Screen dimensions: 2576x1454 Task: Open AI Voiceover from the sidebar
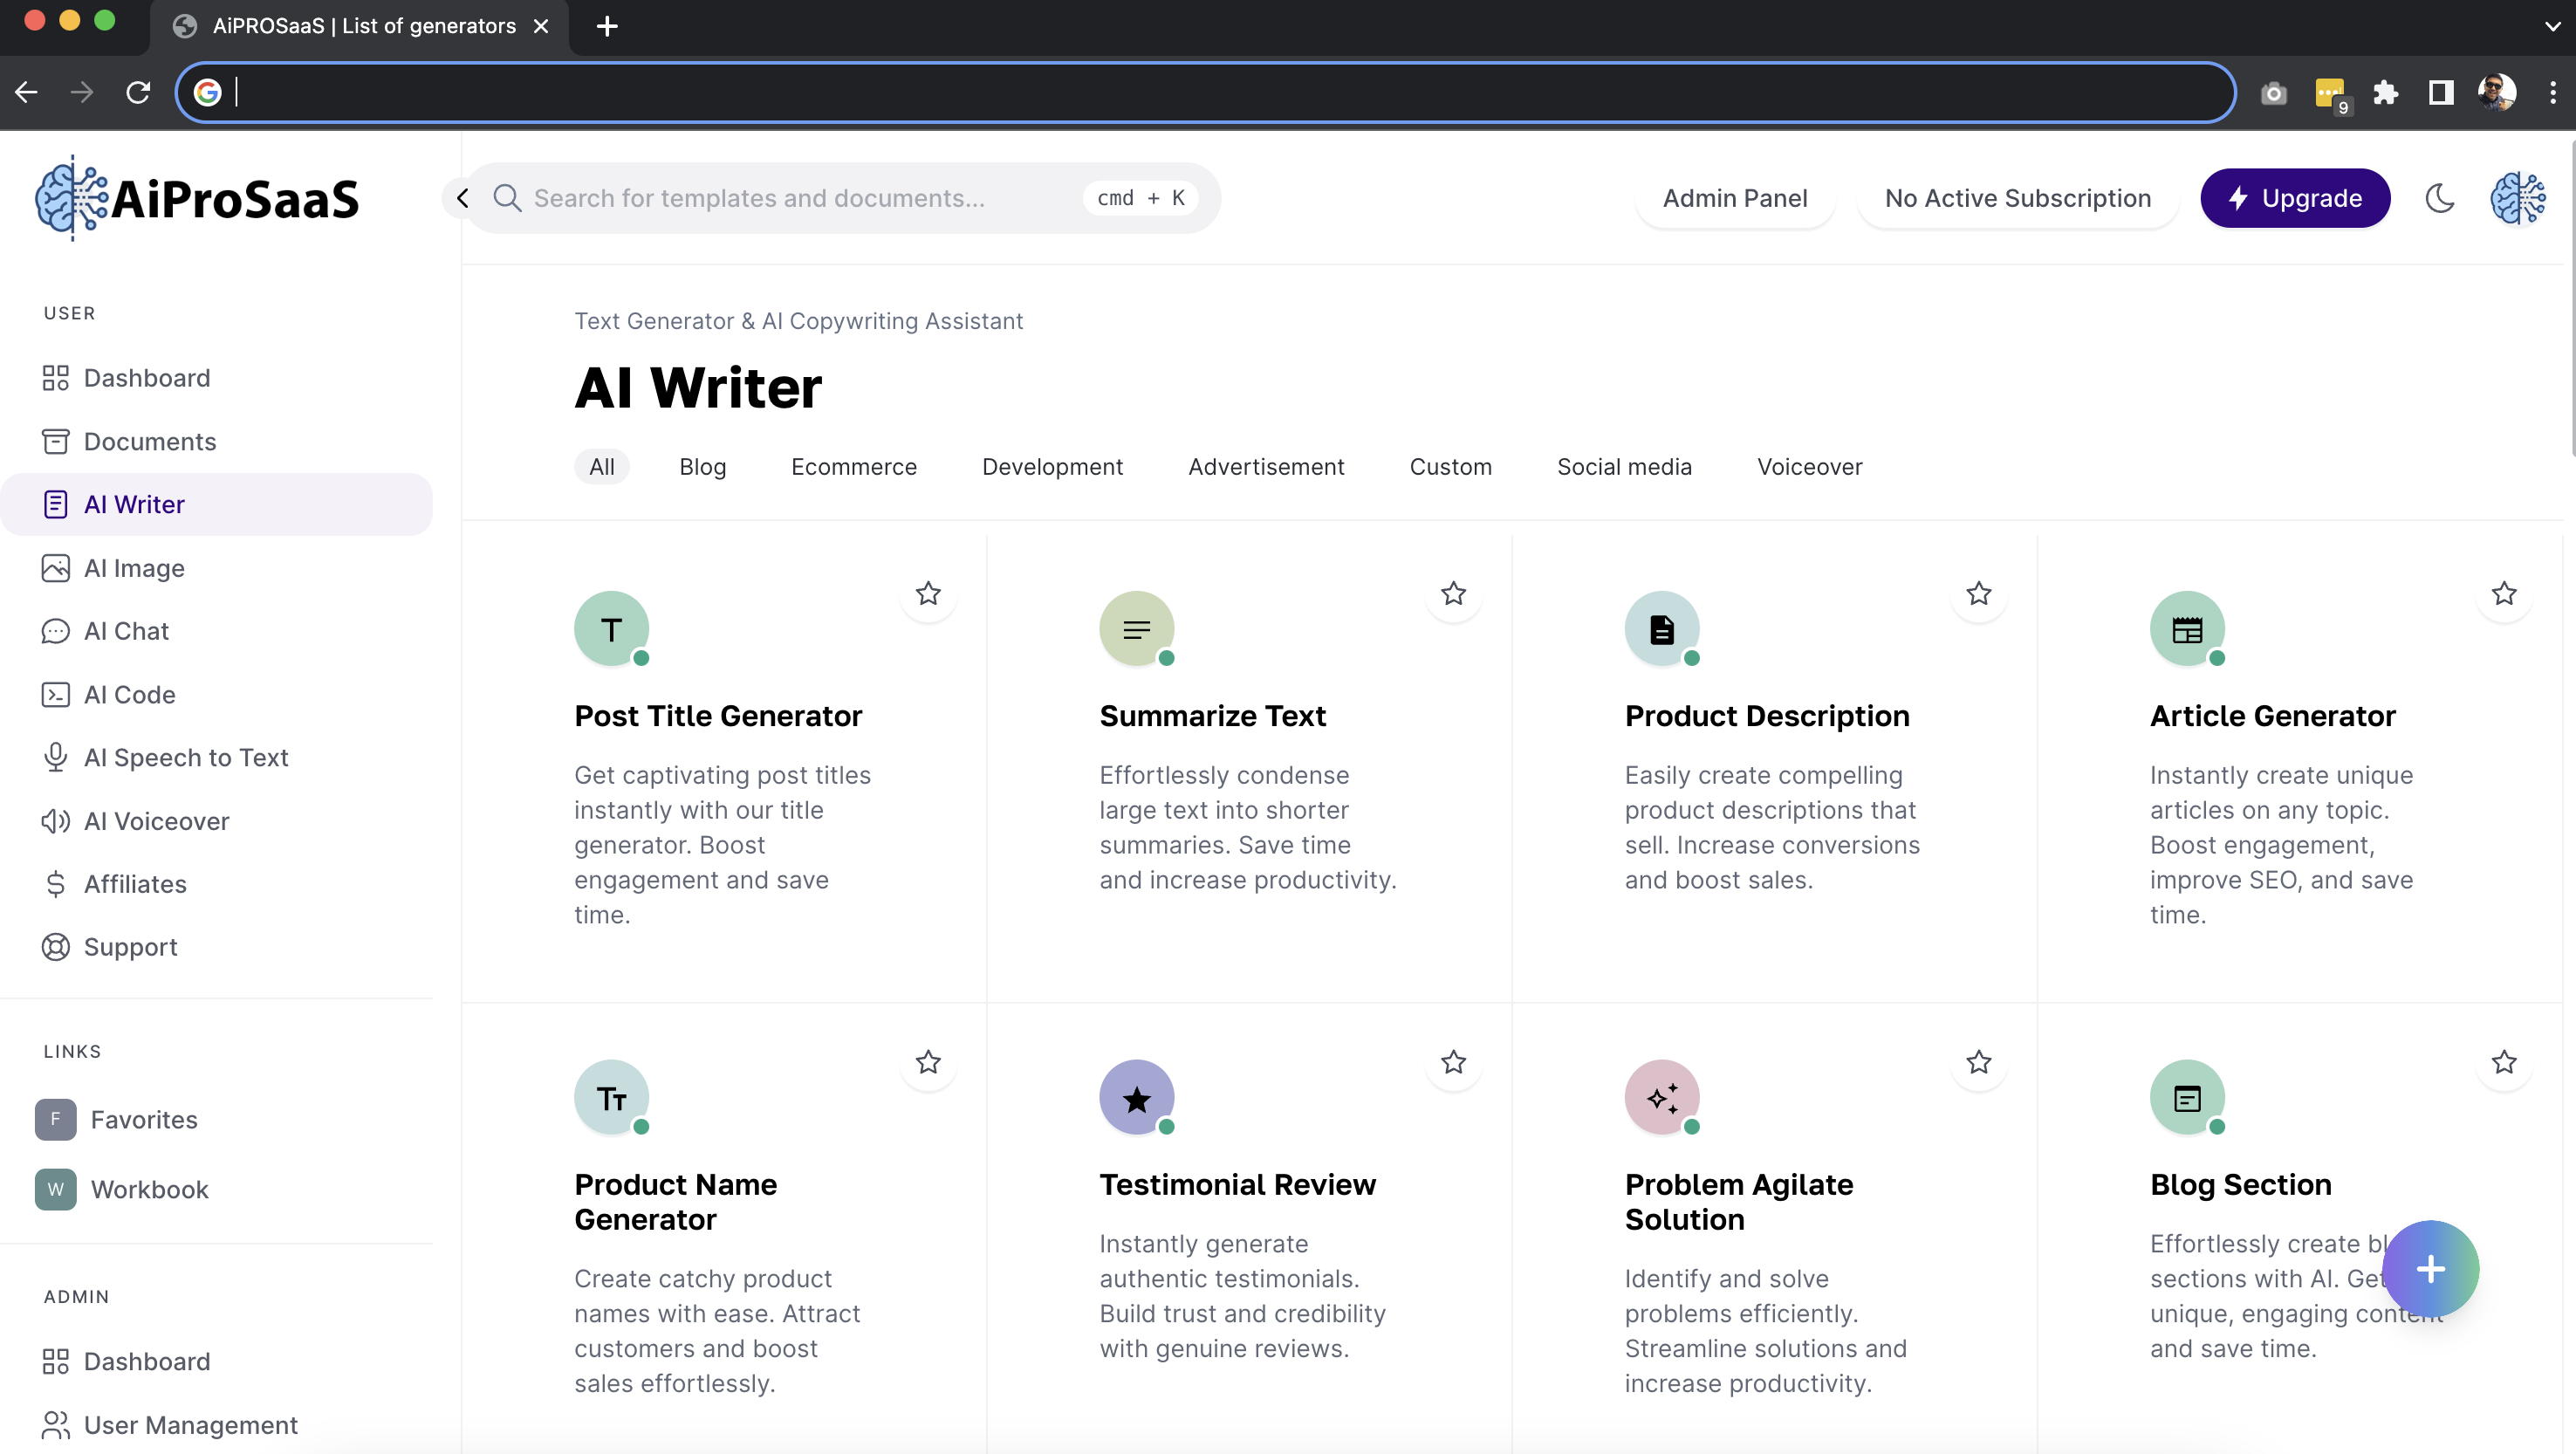tap(156, 821)
